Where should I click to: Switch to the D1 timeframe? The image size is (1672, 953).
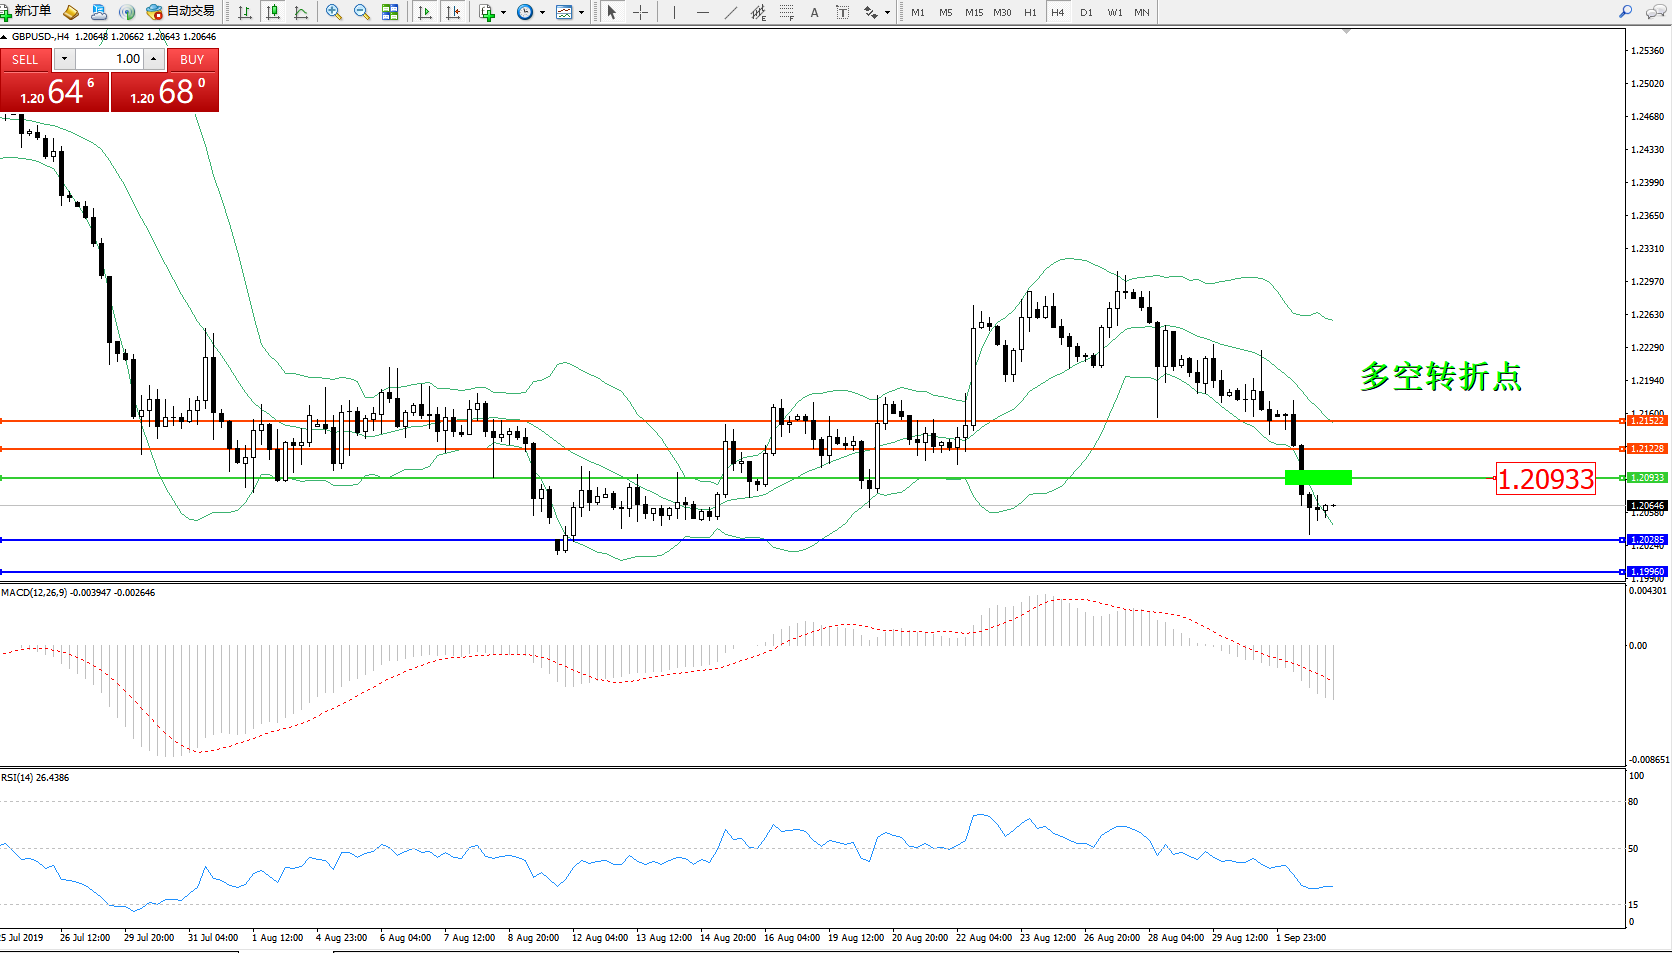pos(1086,12)
